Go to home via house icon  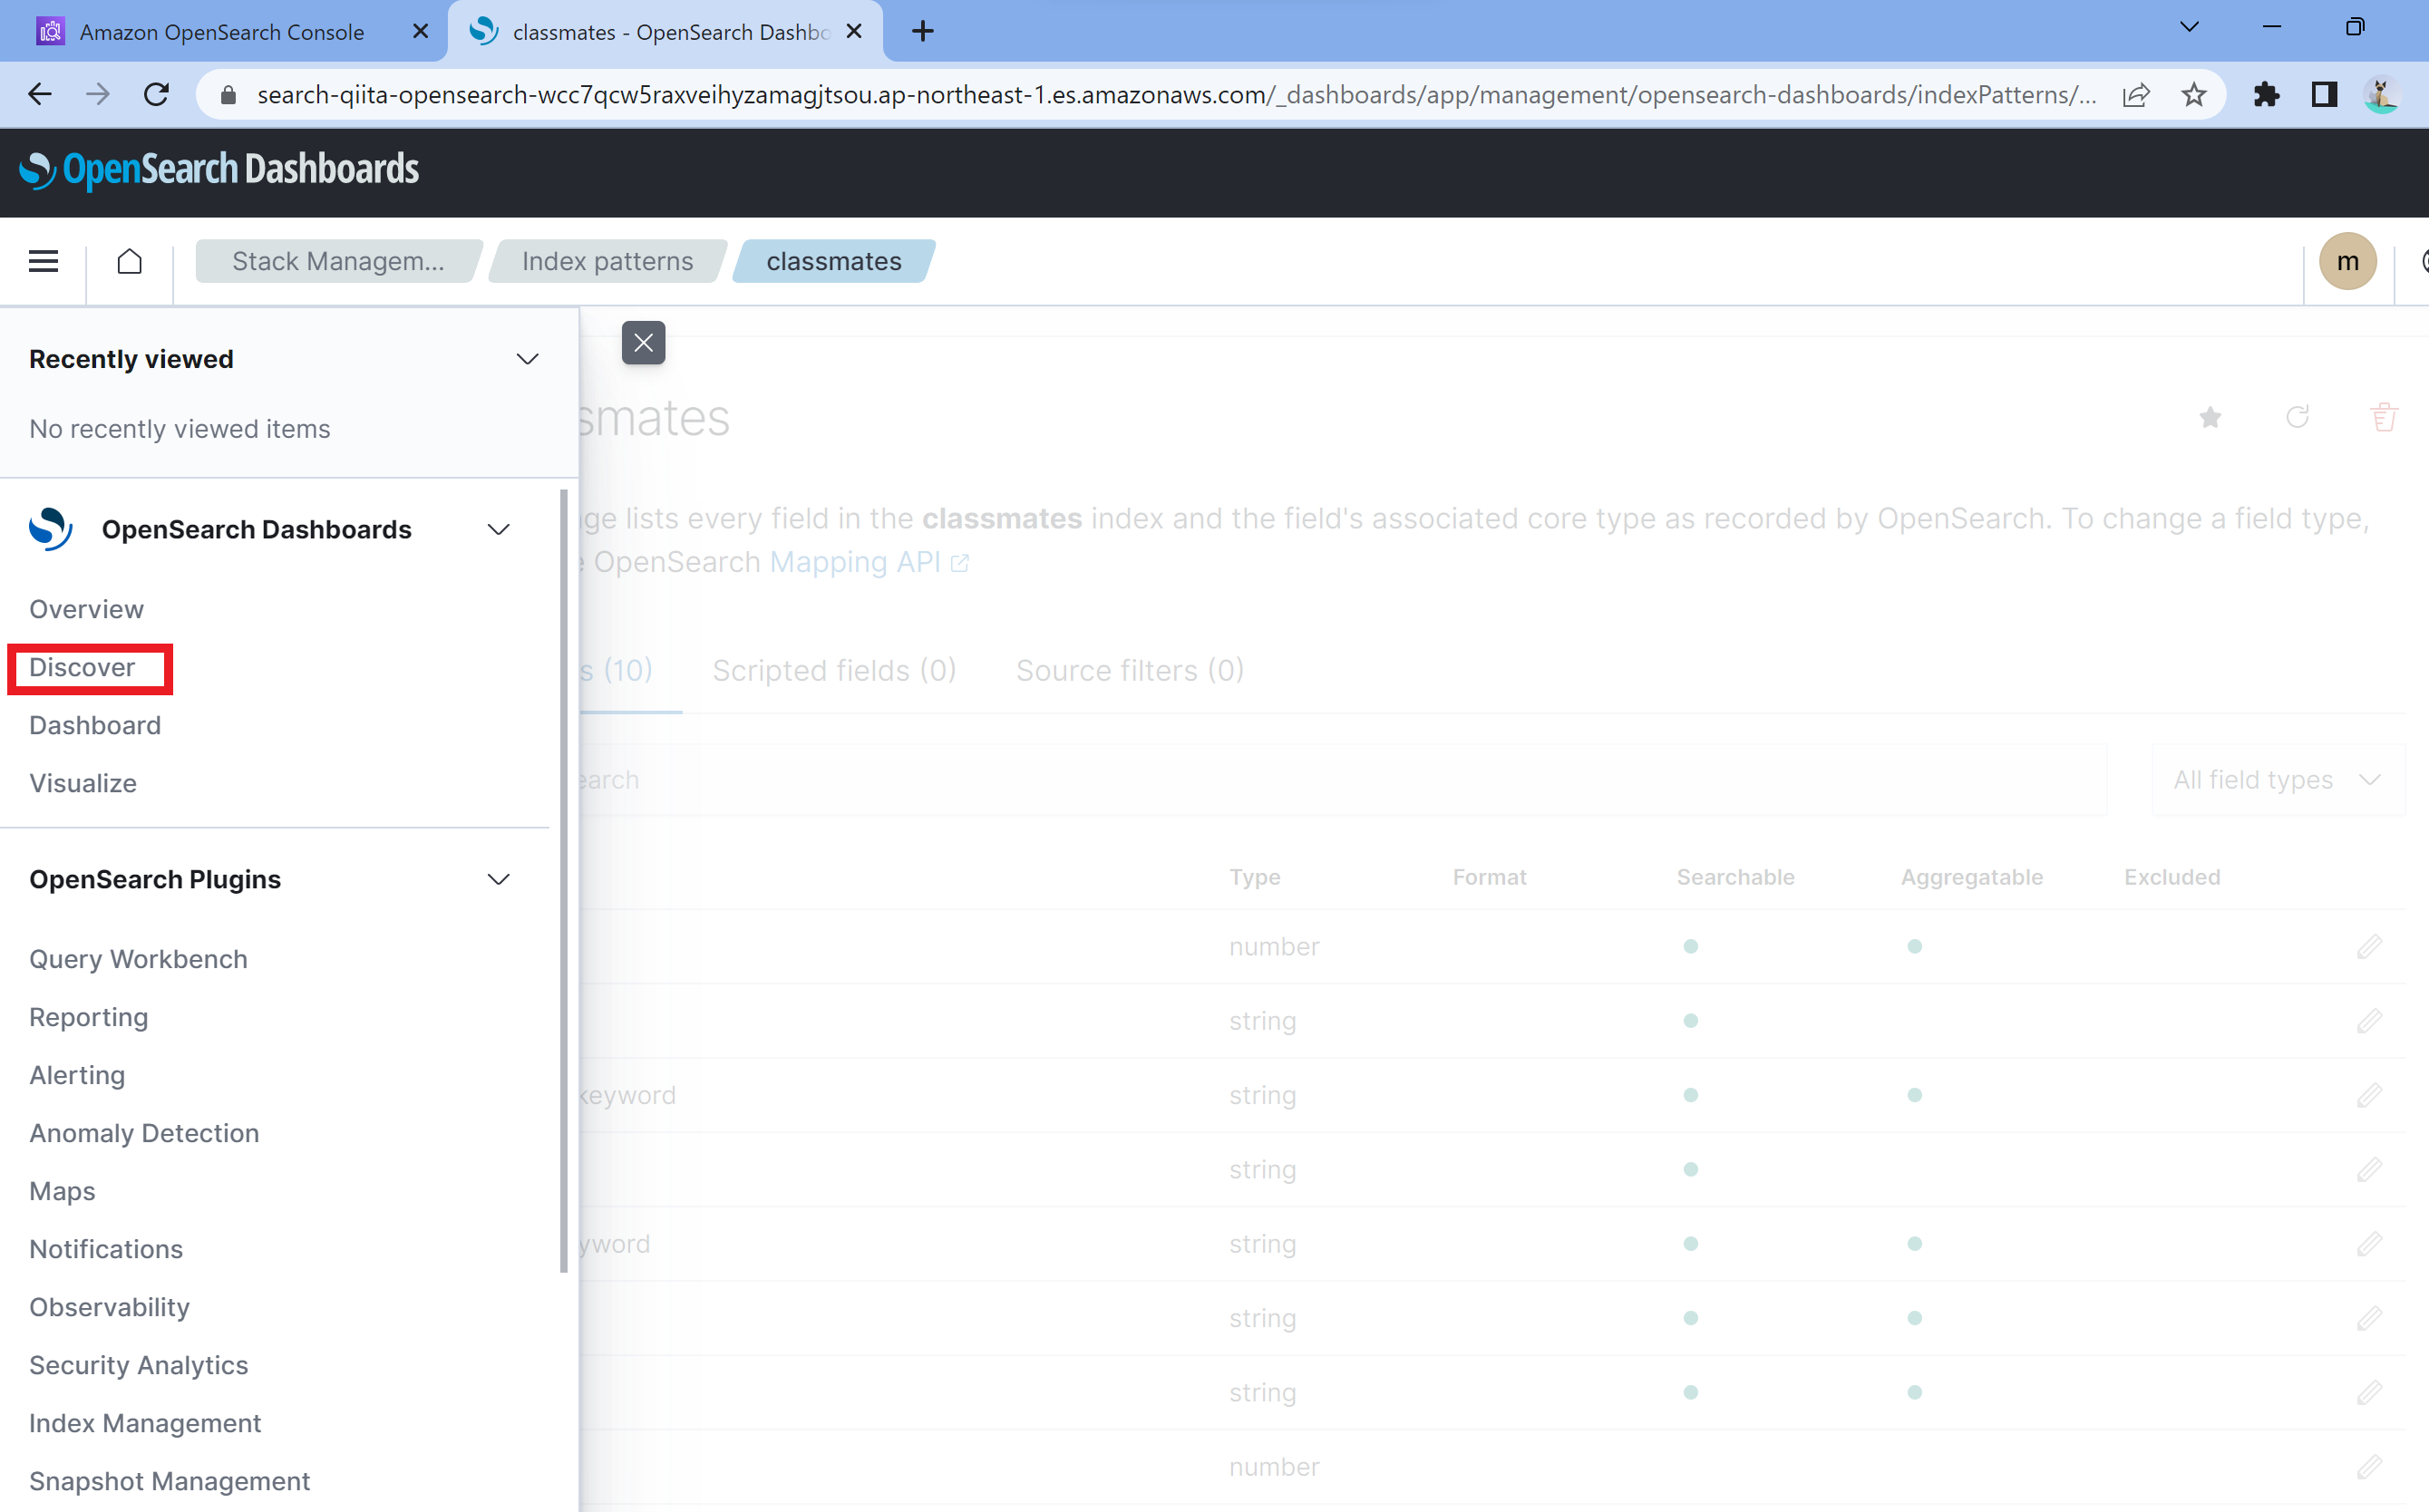pyautogui.click(x=129, y=261)
